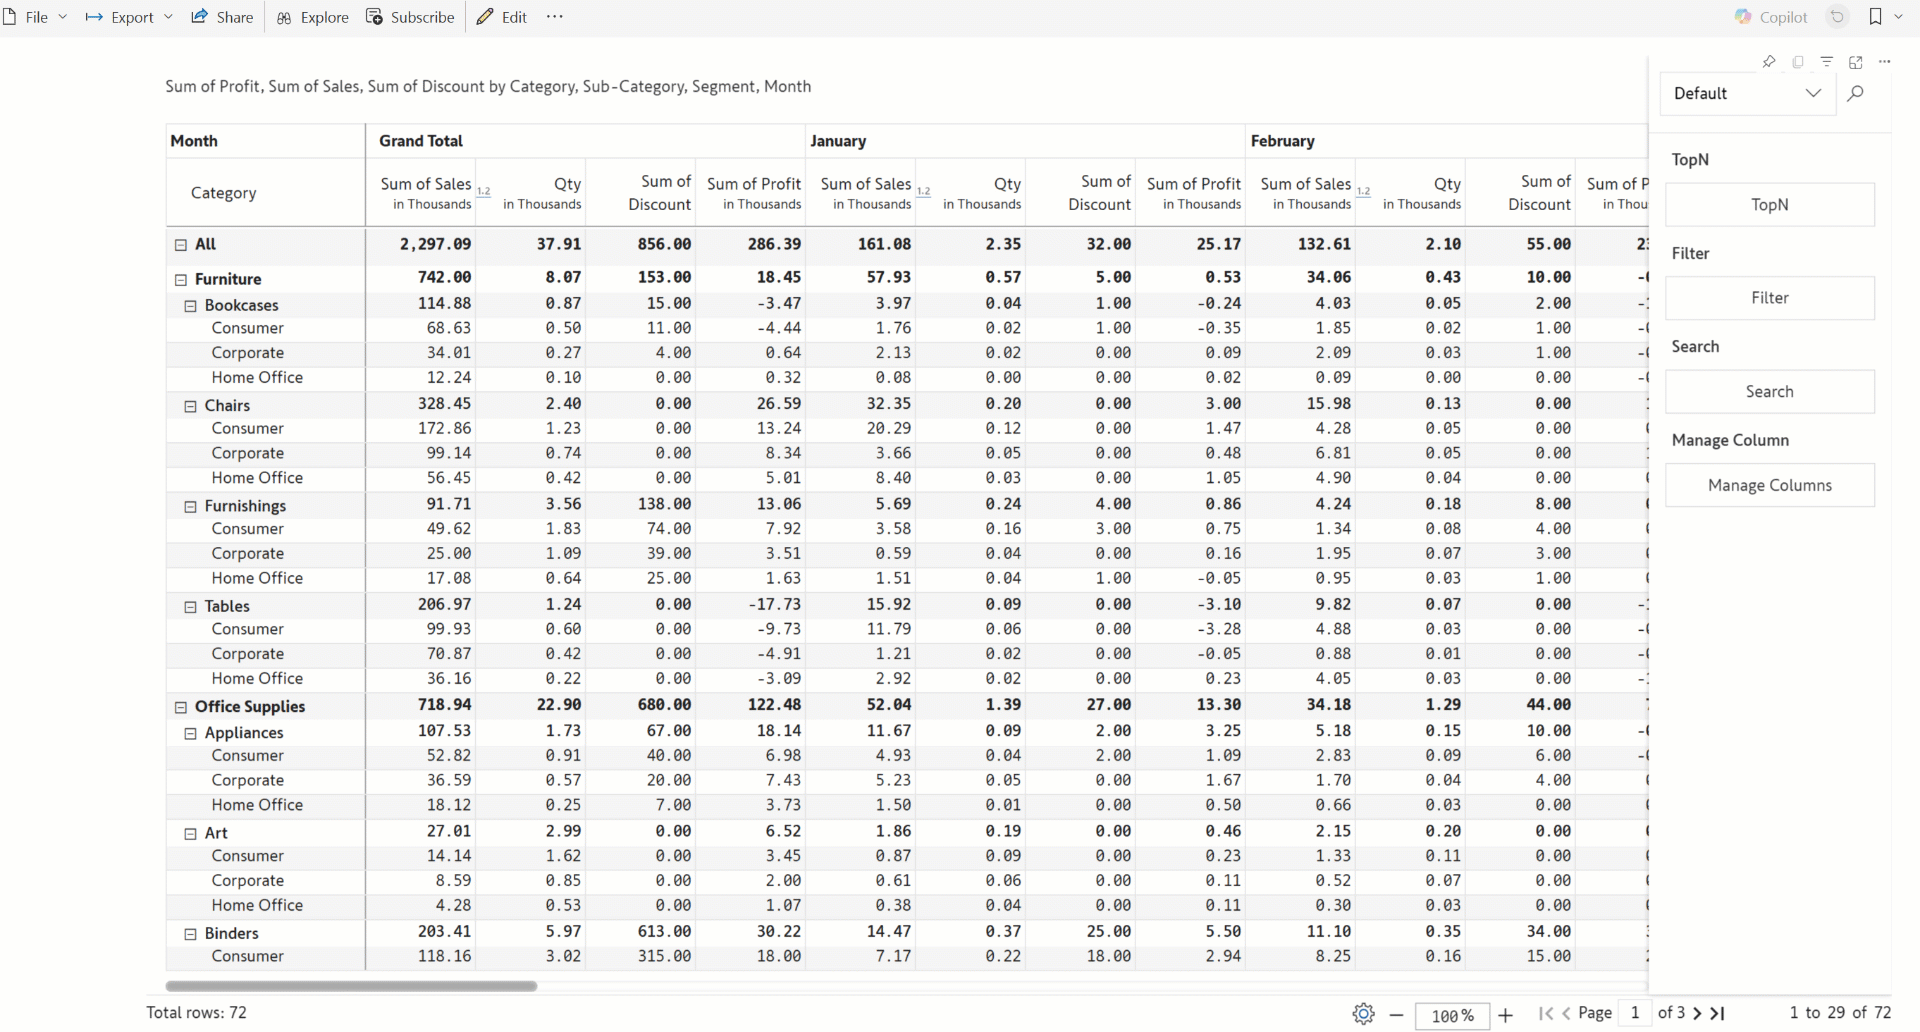Viewport: 1920px width, 1032px height.
Task: Click the horizontal scrollbar under the table
Action: 351,986
